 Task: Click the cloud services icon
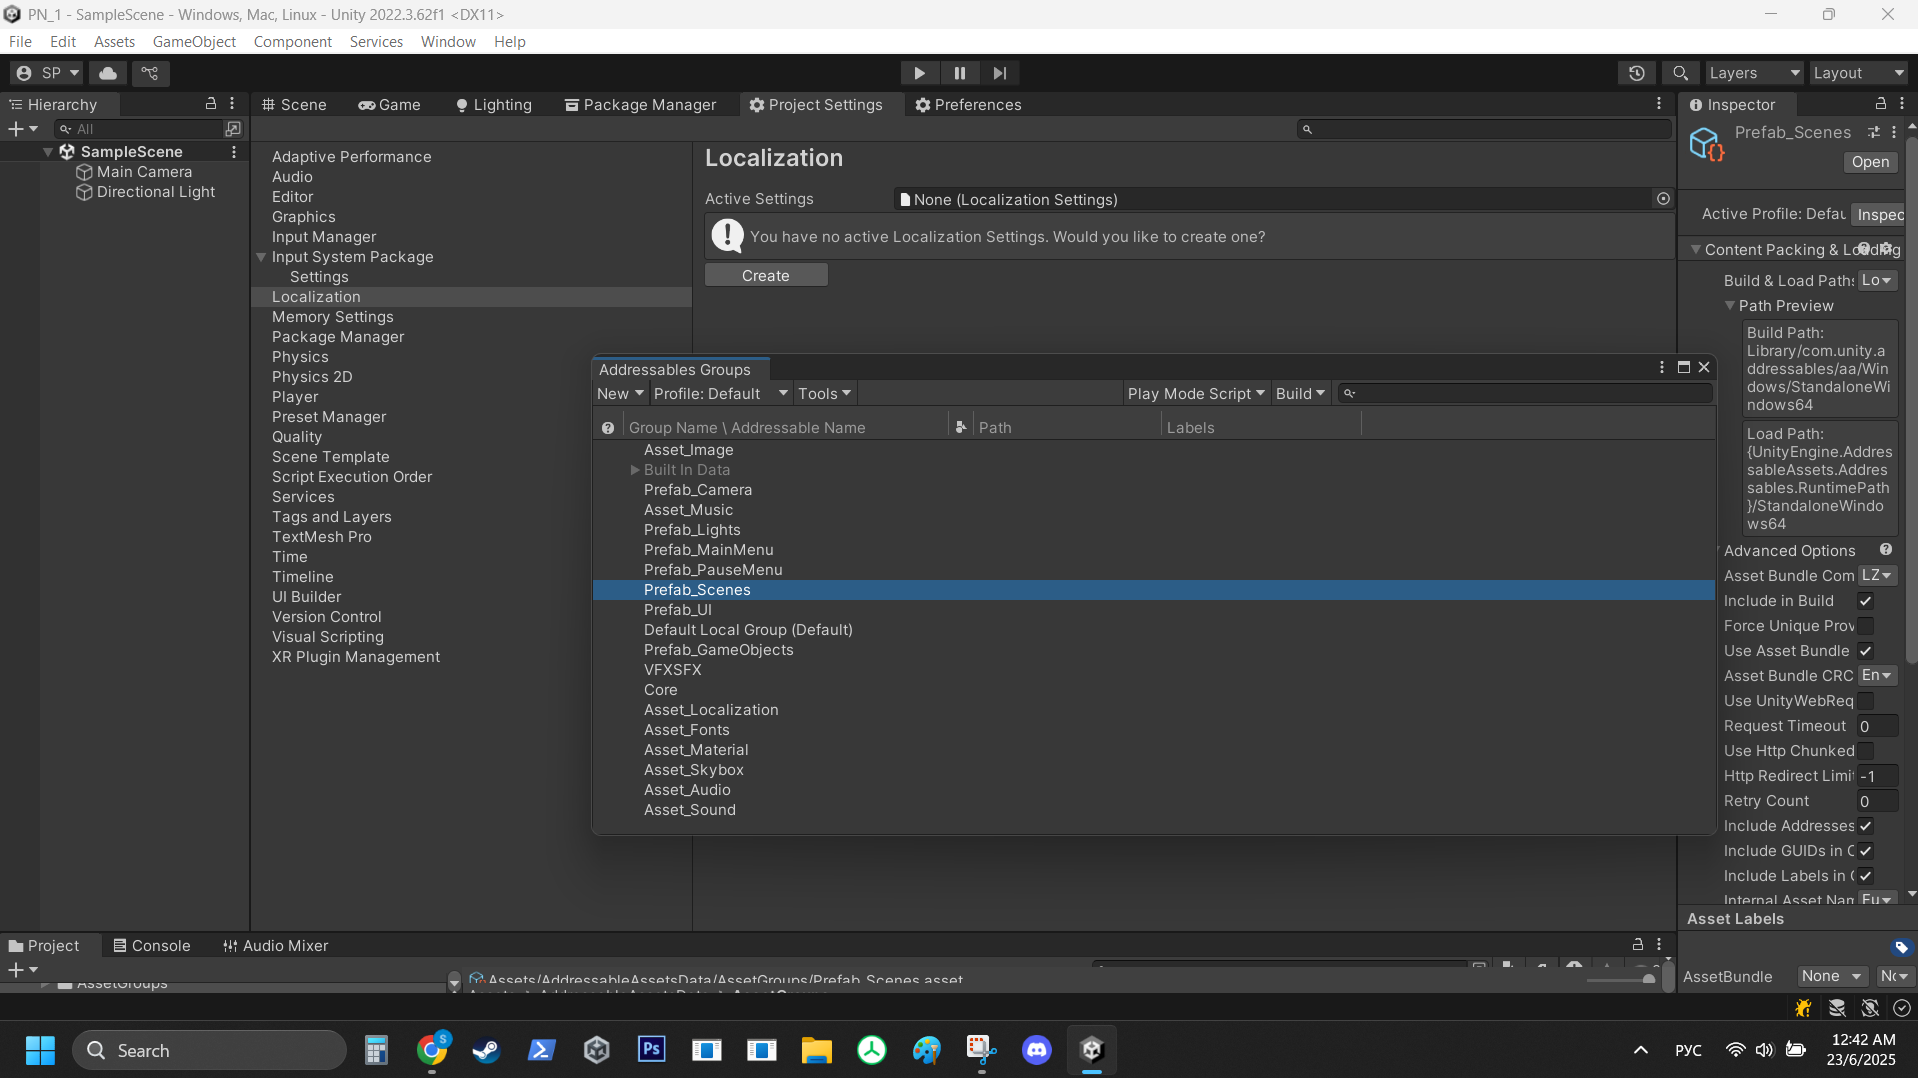[x=108, y=73]
